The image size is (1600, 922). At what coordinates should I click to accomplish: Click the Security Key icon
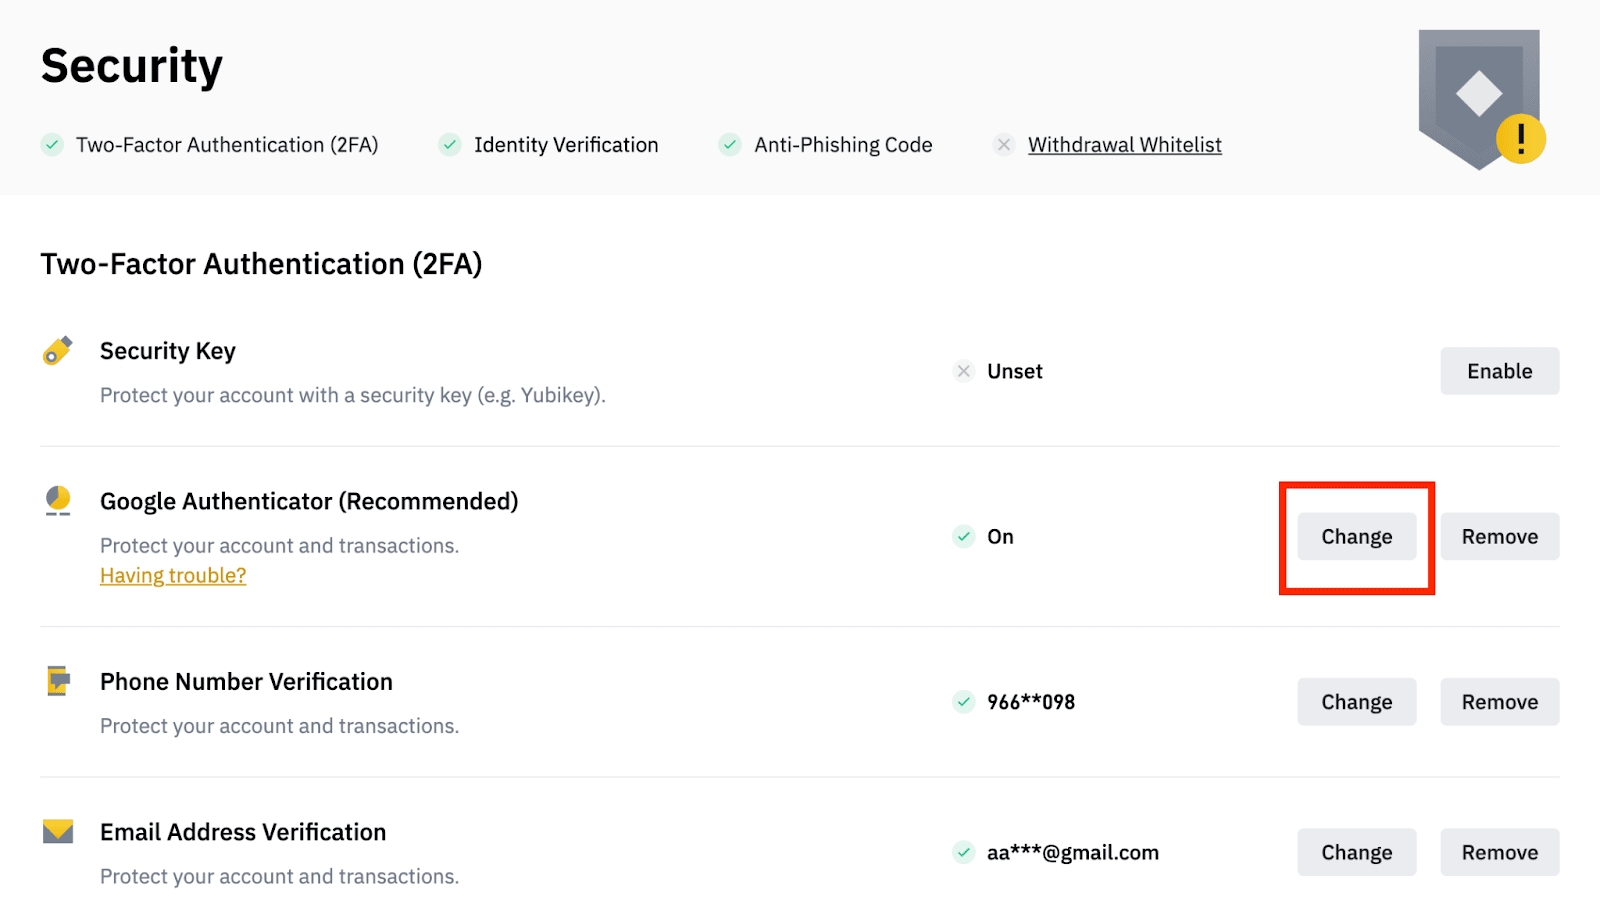[58, 351]
